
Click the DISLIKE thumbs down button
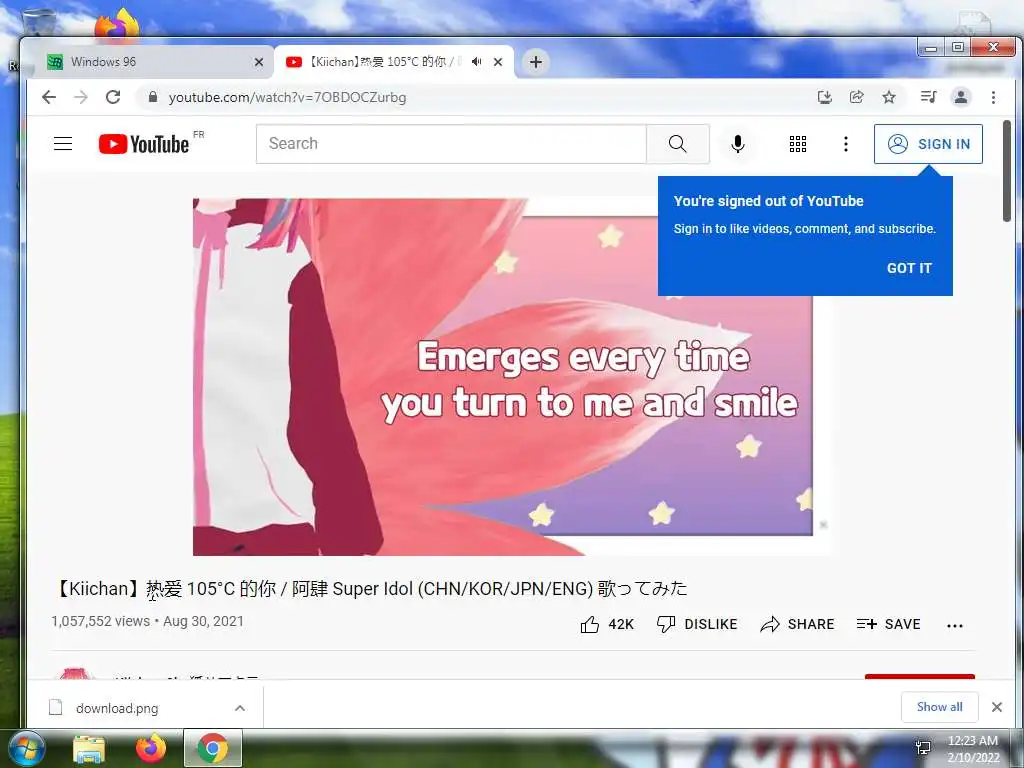point(697,624)
